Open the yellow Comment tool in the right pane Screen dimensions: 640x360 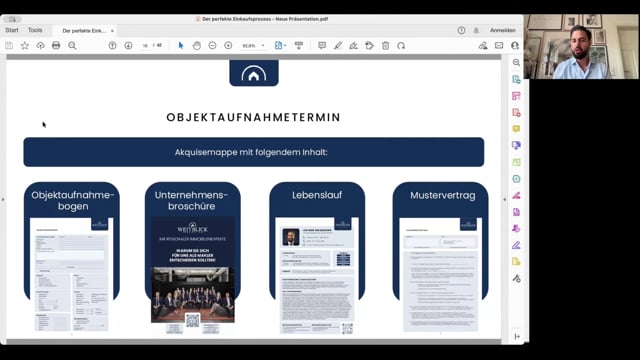(x=516, y=129)
